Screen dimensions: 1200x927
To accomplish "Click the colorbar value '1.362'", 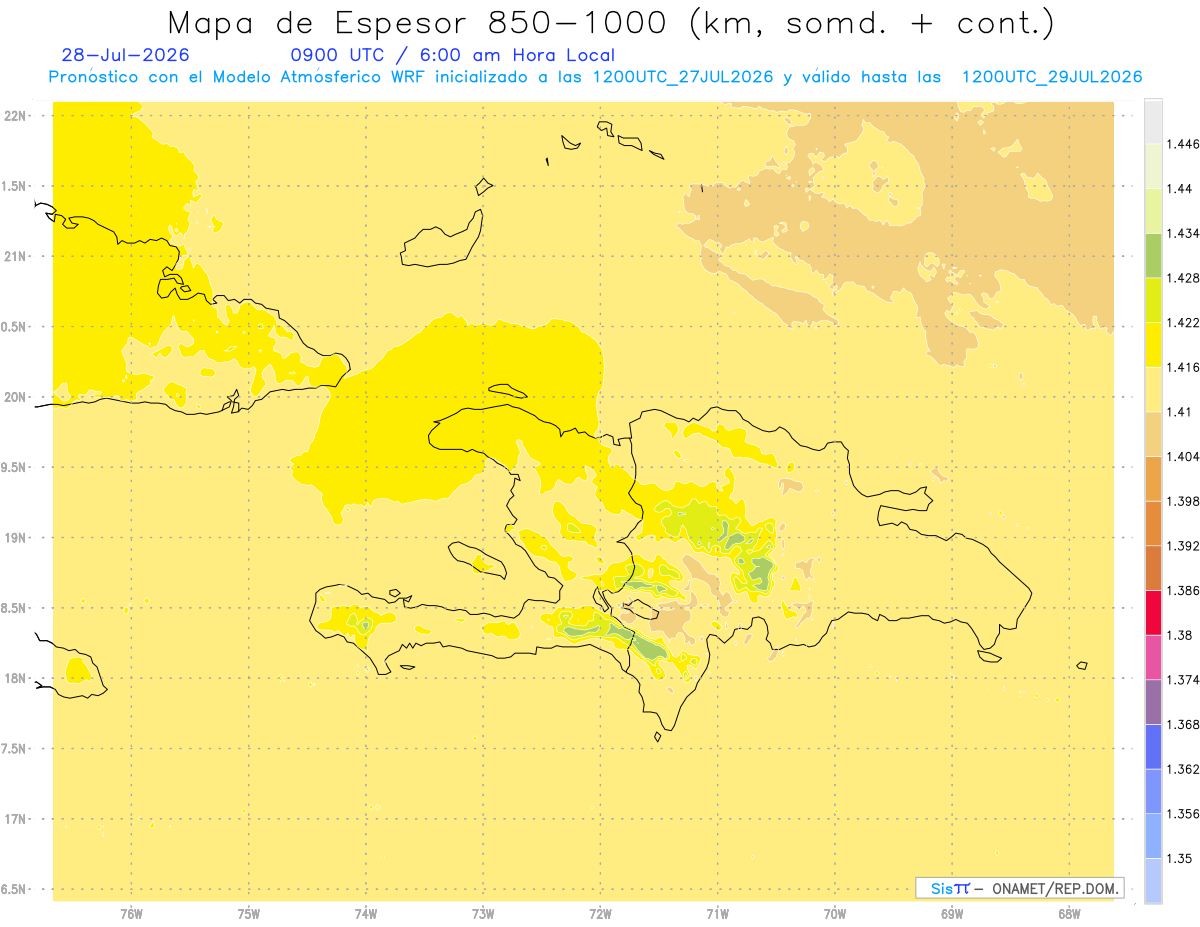I will click(1183, 769).
